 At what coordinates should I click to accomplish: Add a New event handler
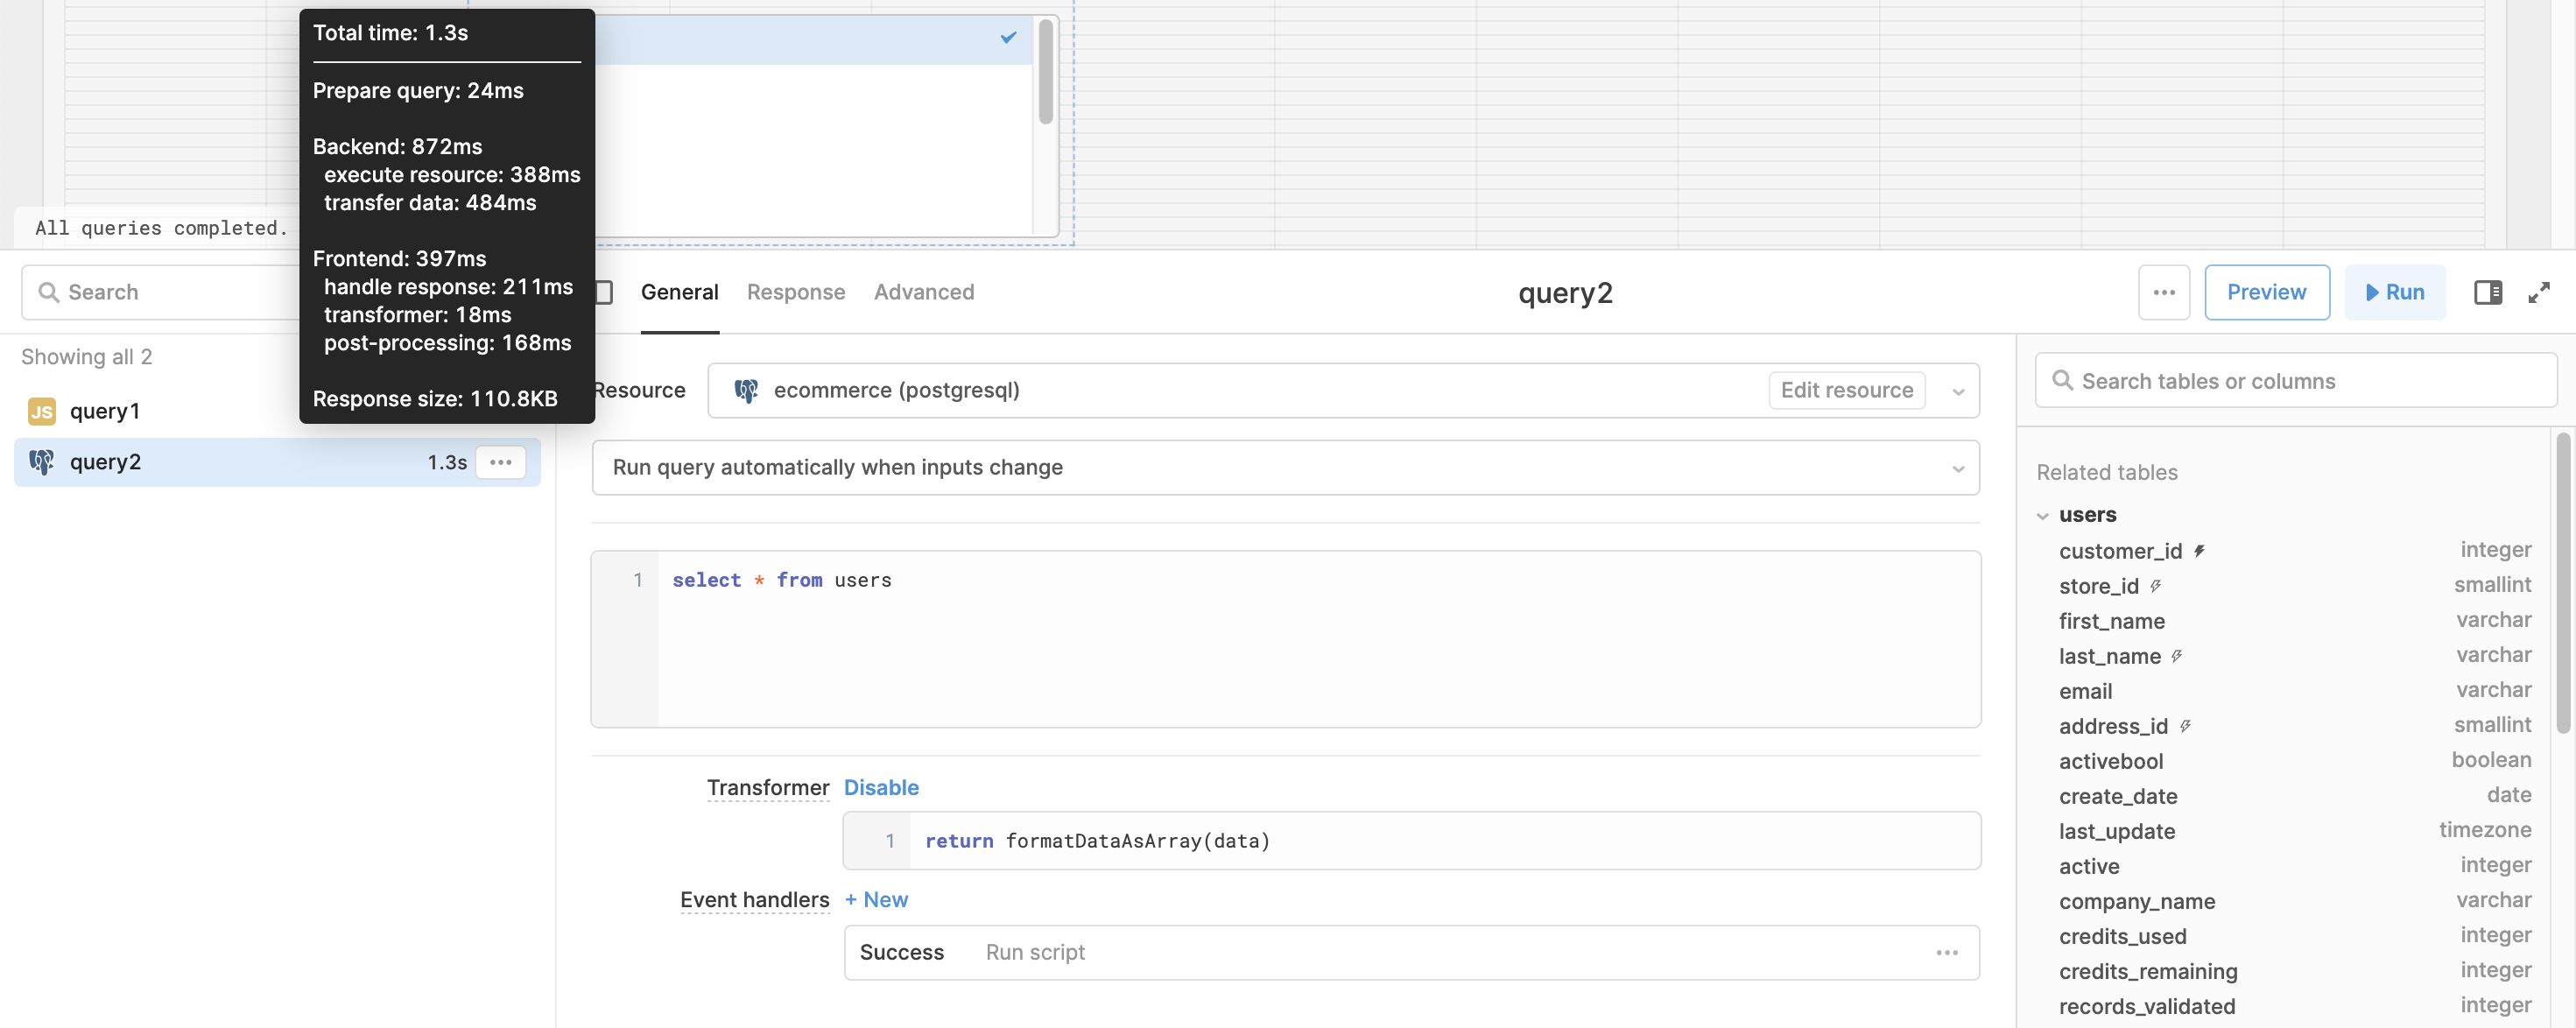pyautogui.click(x=876, y=899)
